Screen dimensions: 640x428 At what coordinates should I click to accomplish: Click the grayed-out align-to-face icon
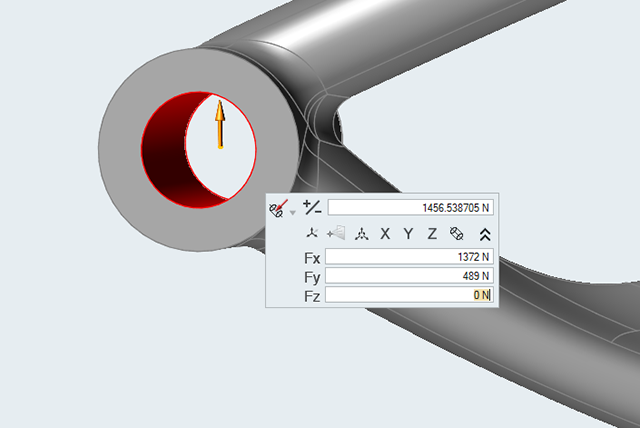click(x=336, y=234)
